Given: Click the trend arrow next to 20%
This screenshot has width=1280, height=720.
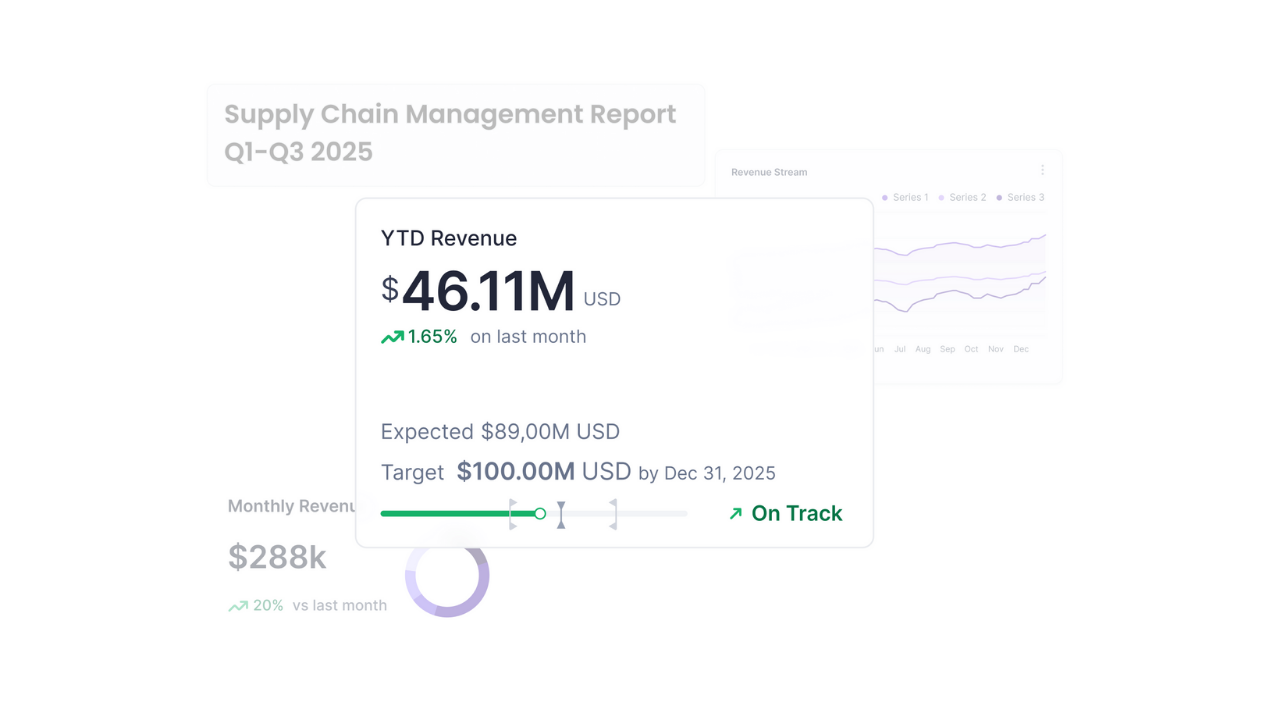Looking at the screenshot, I should (238, 606).
